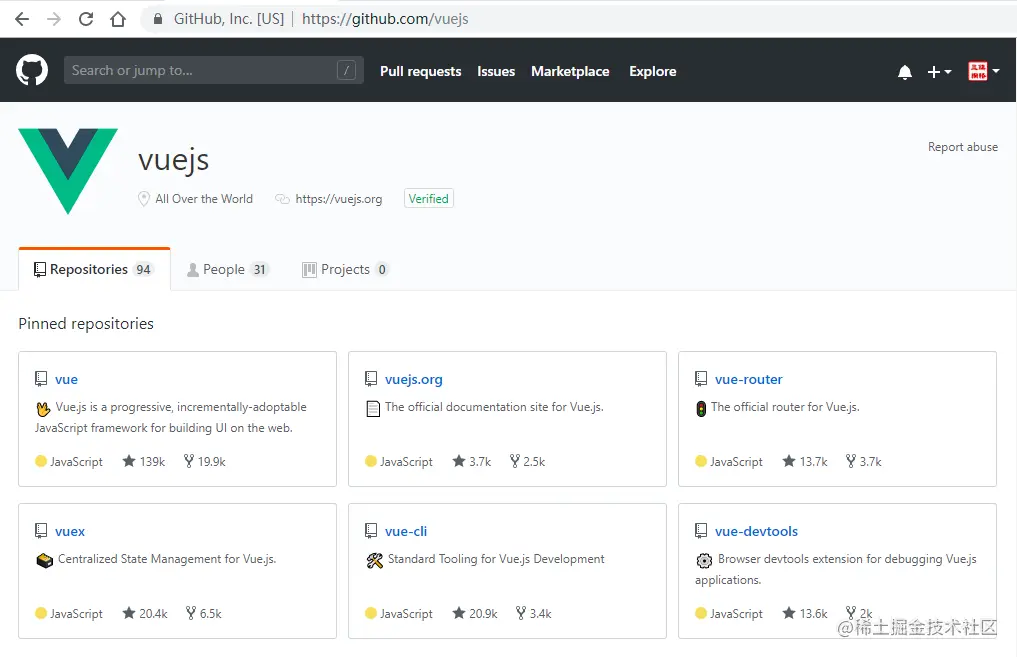This screenshot has width=1017, height=657.
Task: Click JavaScript language dot on vue card
Action: [41, 461]
